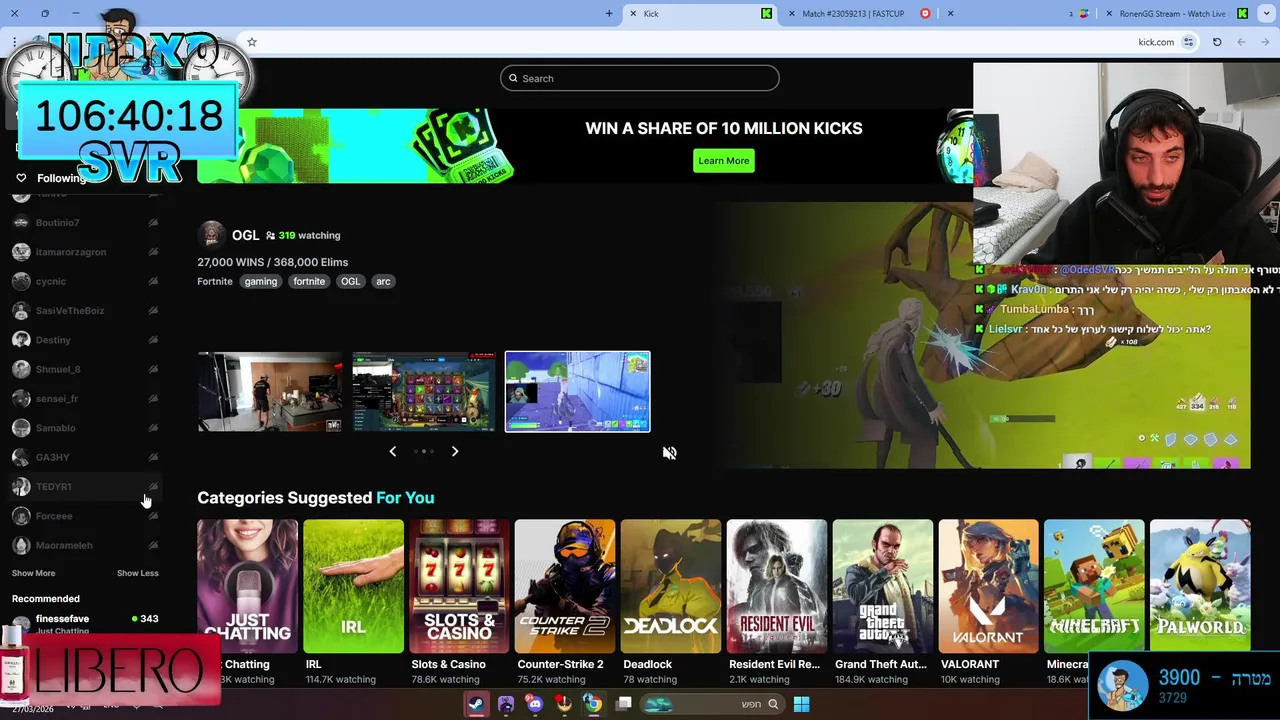Select the Fortnite category label

point(215,281)
